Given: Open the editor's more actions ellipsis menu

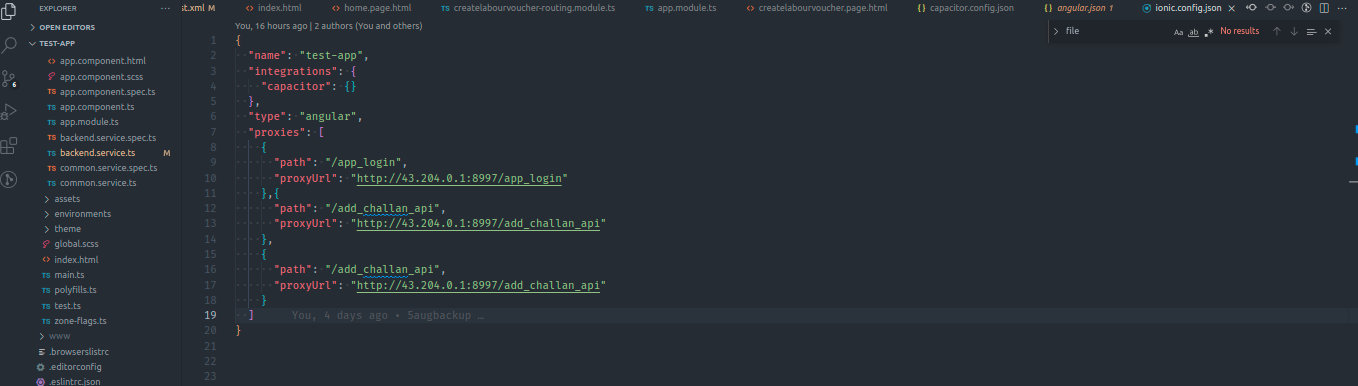Looking at the screenshot, I should pos(1342,8).
